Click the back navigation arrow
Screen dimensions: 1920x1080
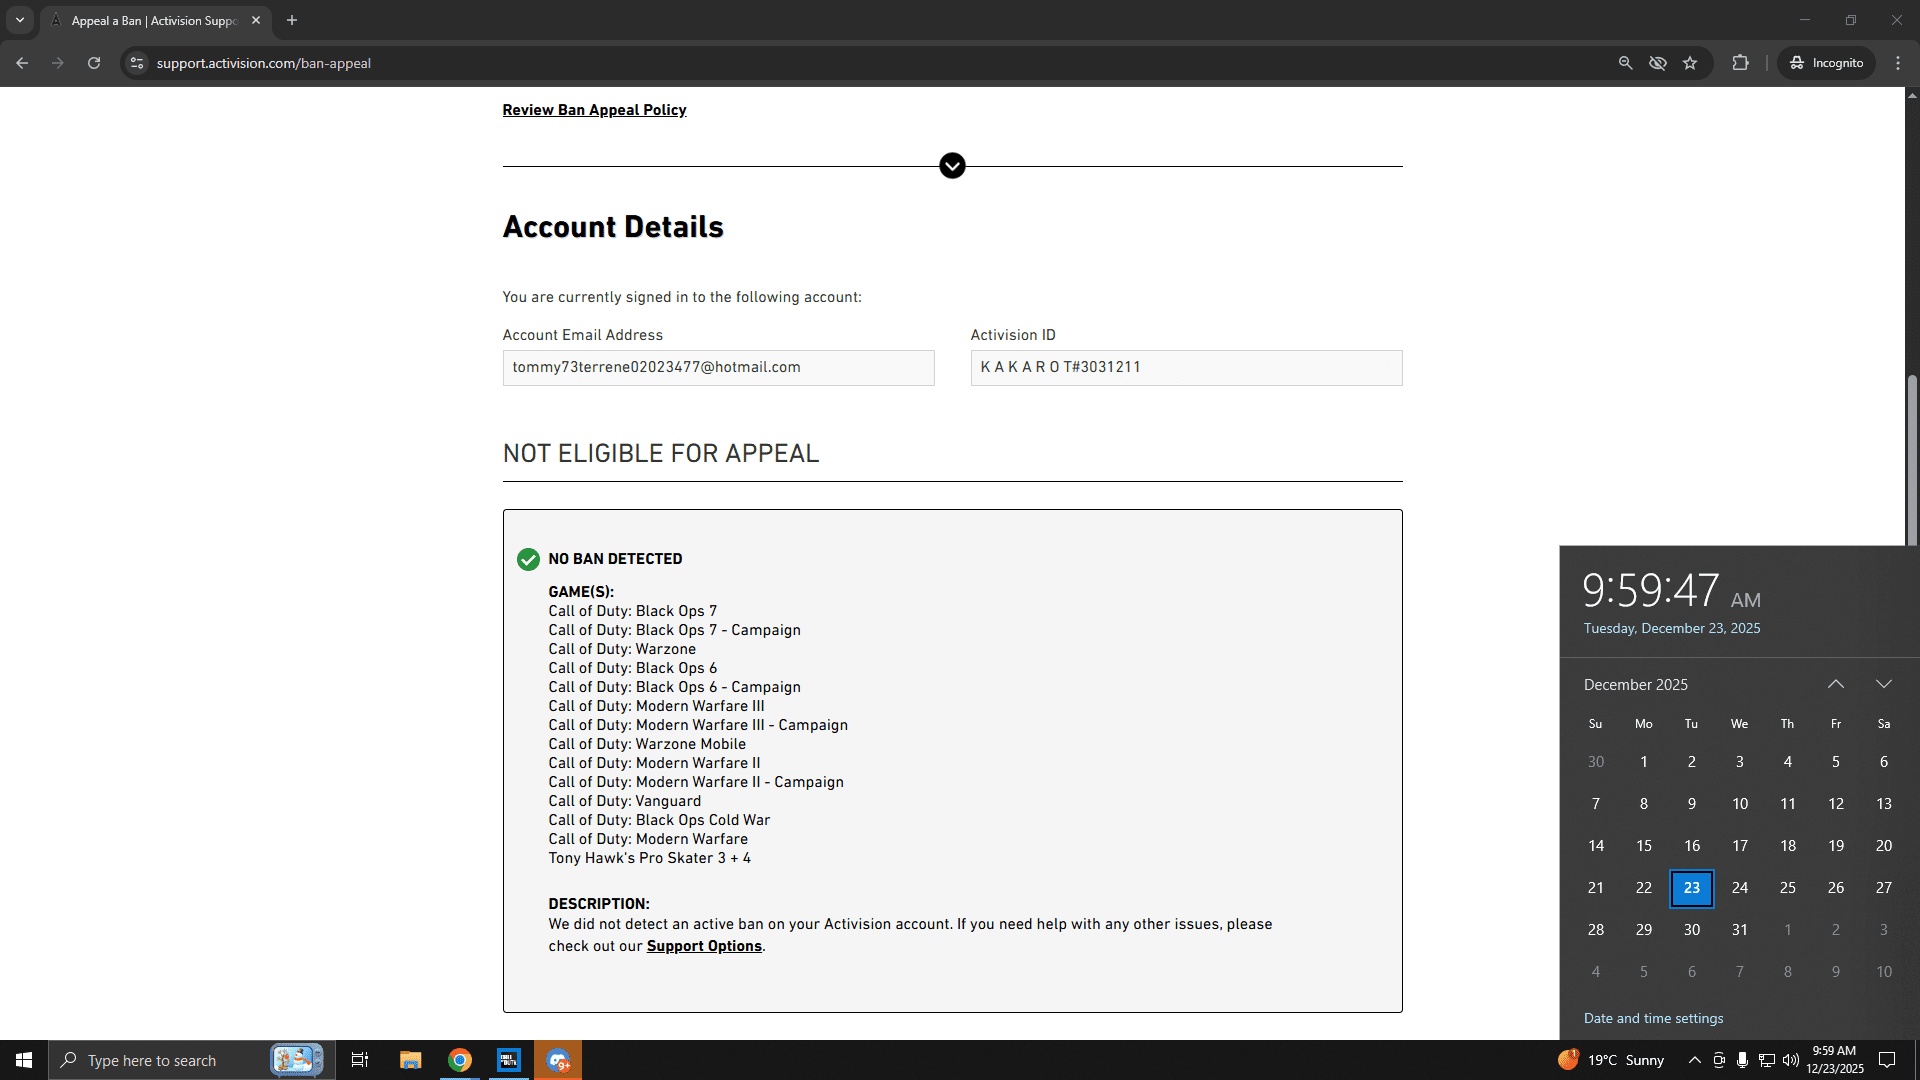(x=22, y=63)
